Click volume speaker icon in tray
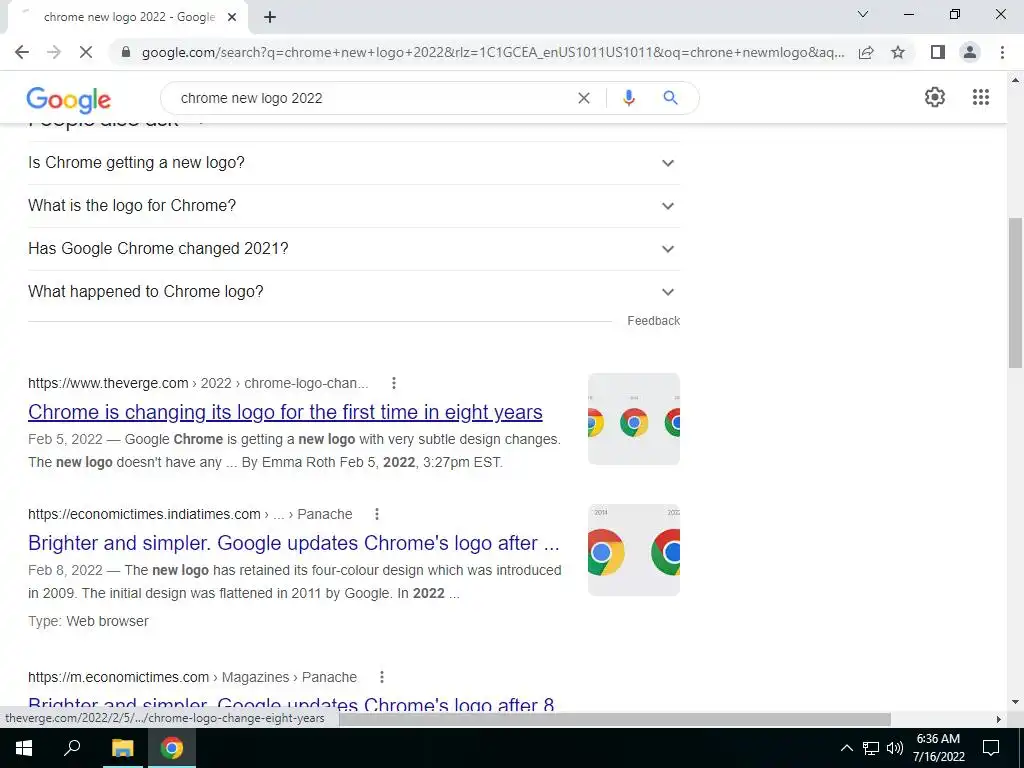Viewport: 1024px width, 768px height. [895, 748]
